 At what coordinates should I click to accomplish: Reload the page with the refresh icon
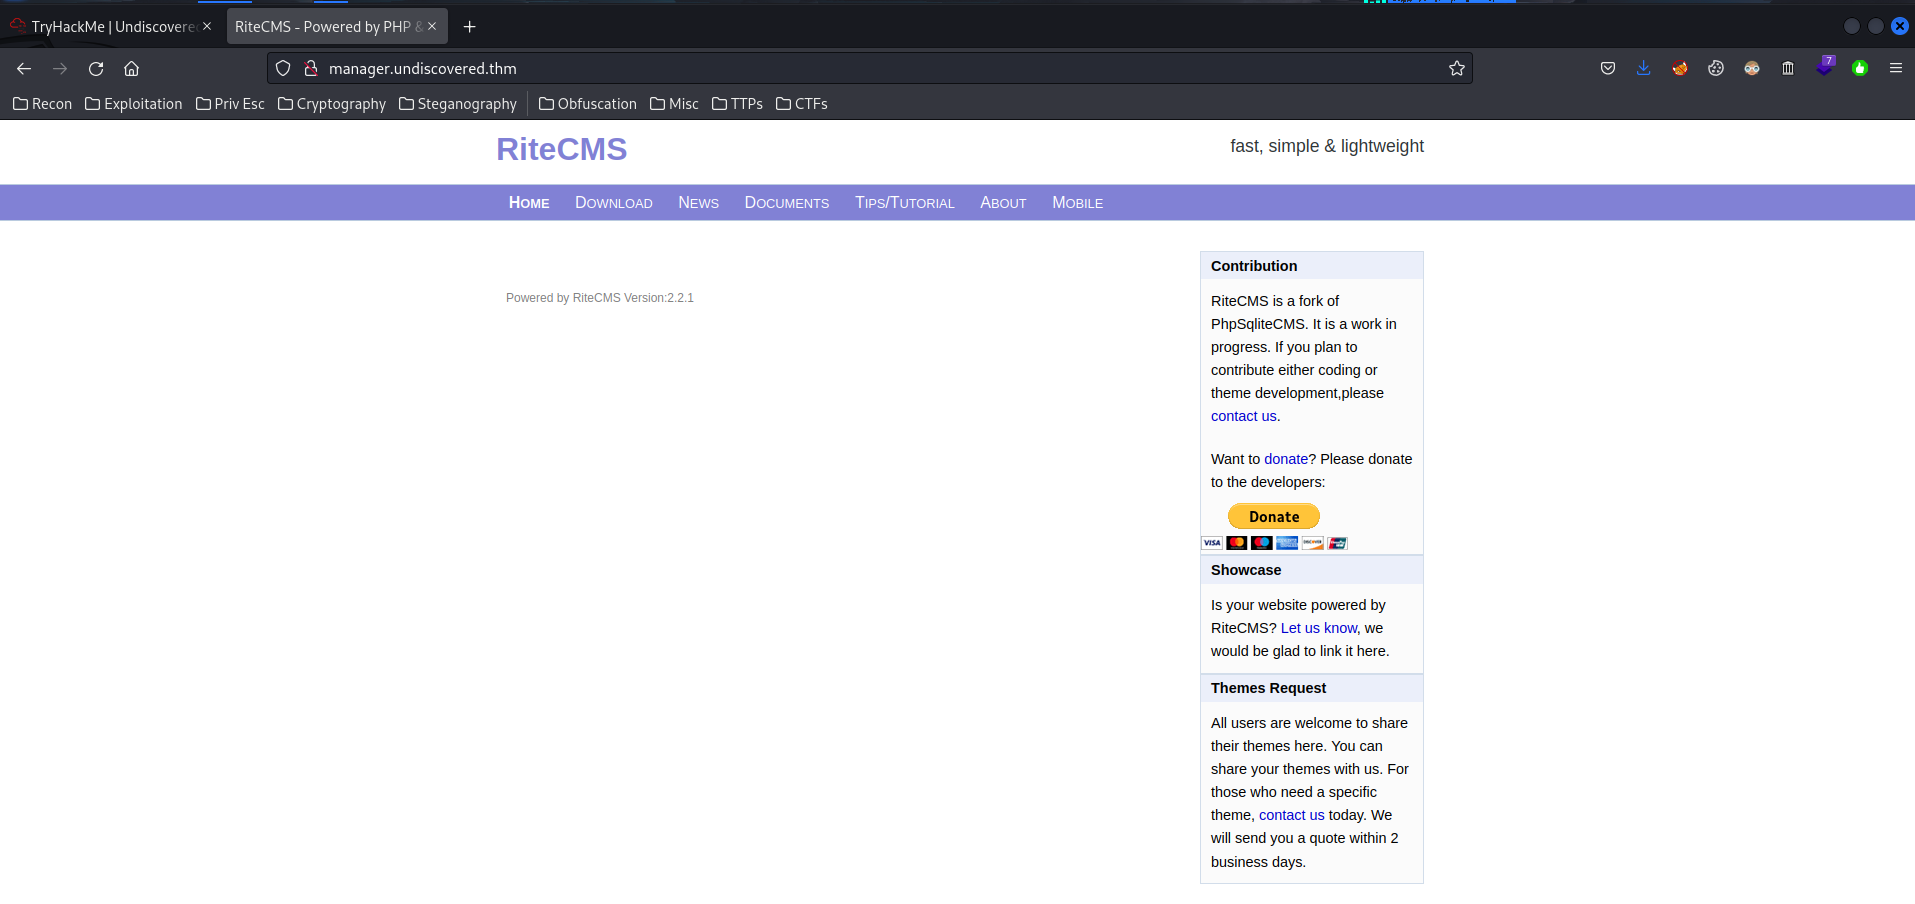pos(96,68)
